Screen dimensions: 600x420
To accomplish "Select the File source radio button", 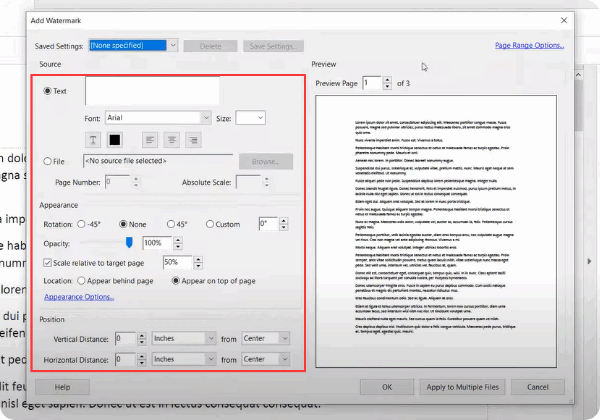I will tap(47, 161).
